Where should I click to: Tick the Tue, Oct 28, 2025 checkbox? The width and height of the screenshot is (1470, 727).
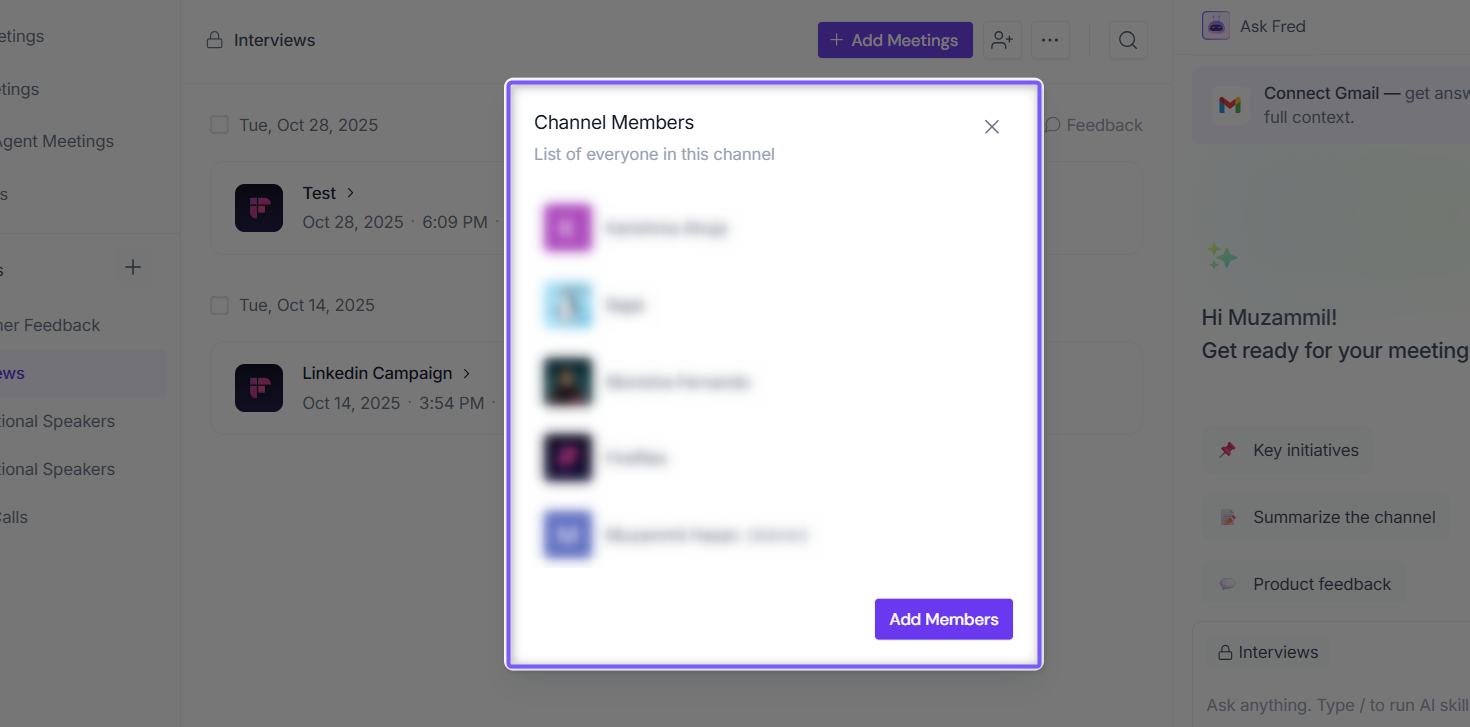[219, 125]
